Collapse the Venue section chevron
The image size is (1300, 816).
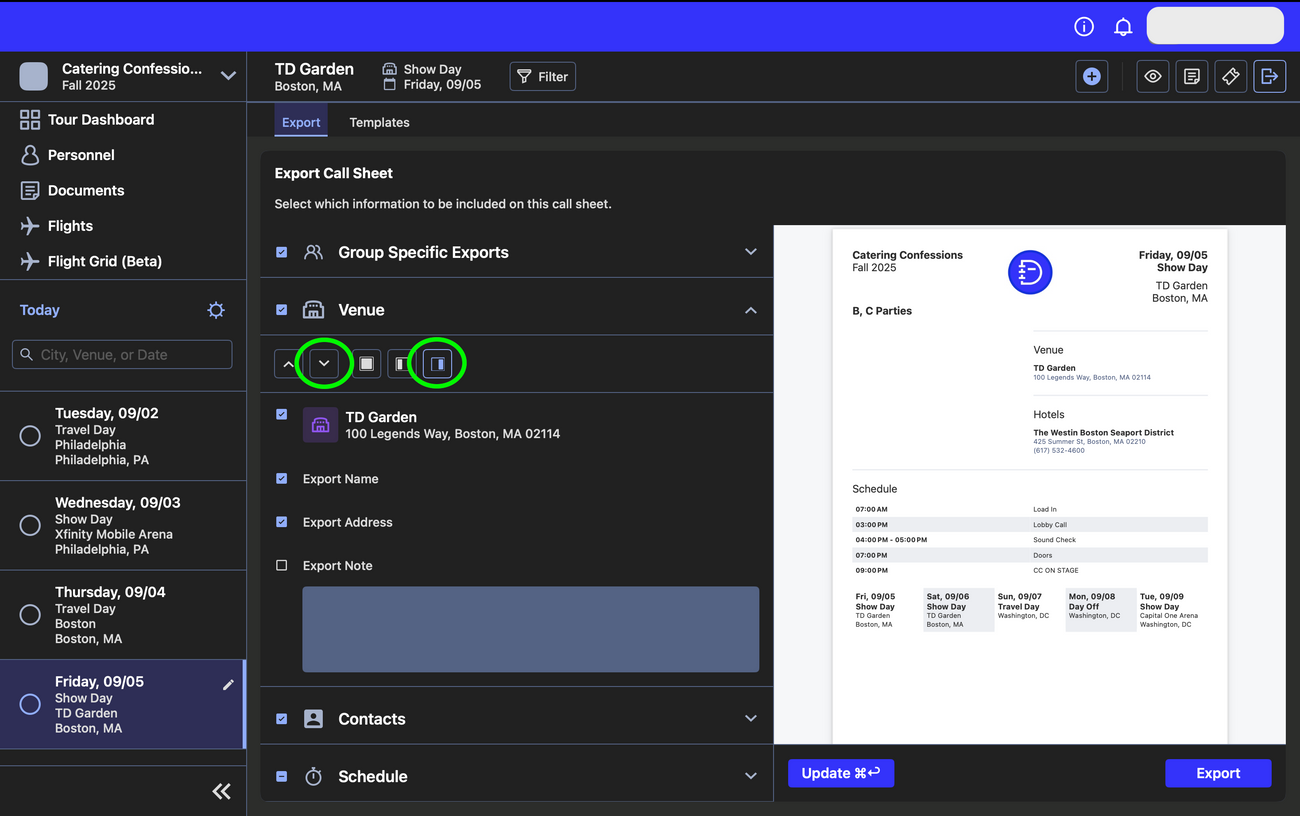pos(751,310)
